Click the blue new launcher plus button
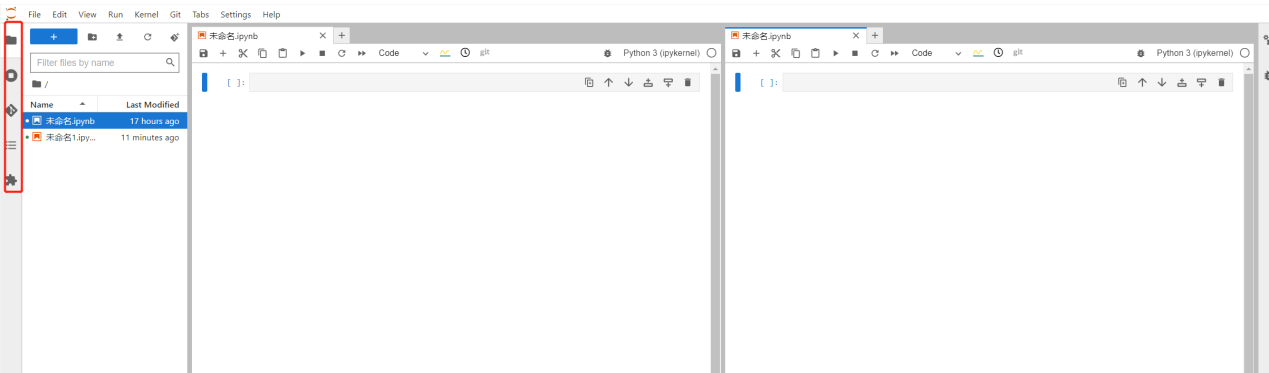 click(x=54, y=37)
